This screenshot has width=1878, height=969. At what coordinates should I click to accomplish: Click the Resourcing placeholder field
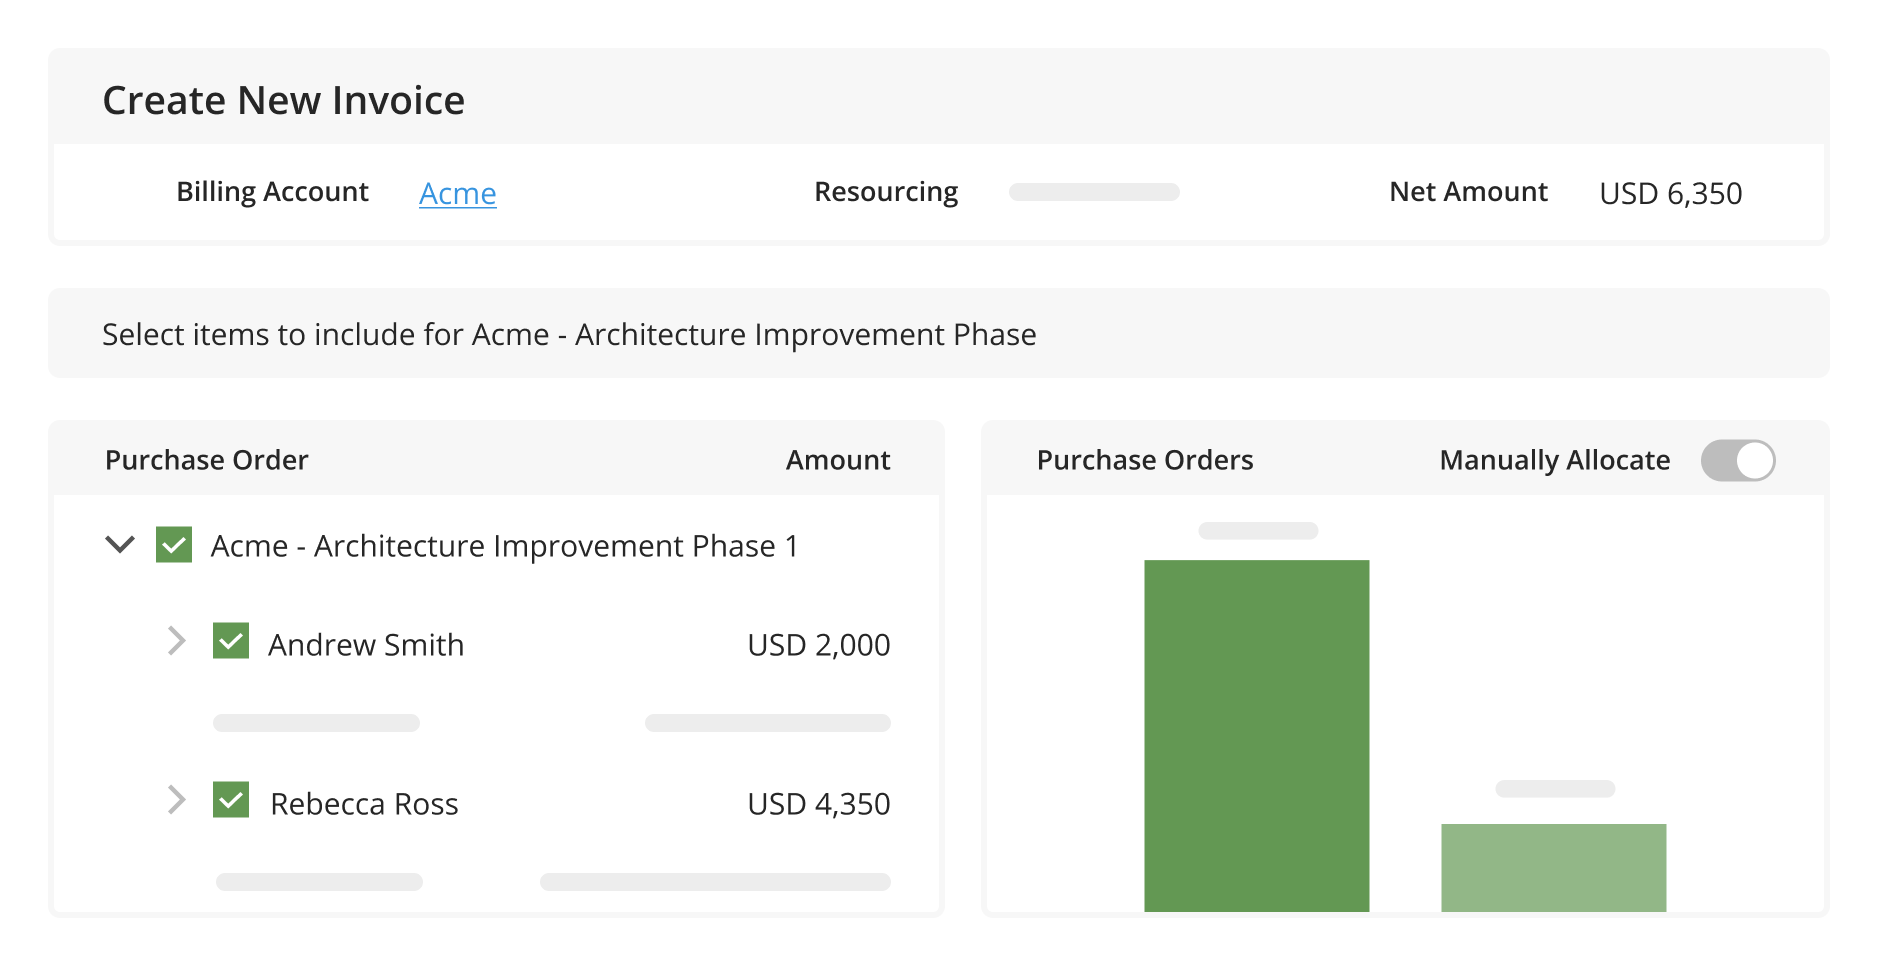(x=1094, y=192)
